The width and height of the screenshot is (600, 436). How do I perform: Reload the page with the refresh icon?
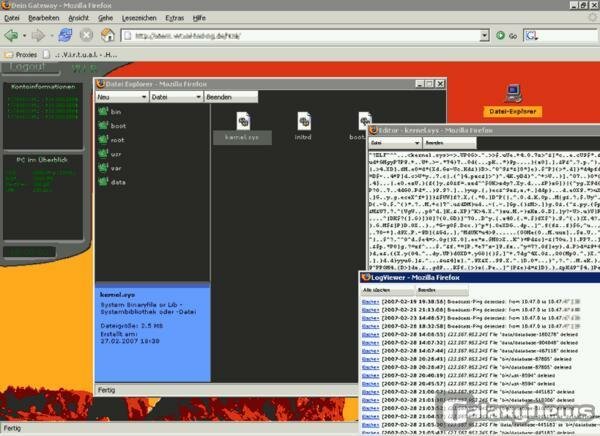[x=65, y=36]
